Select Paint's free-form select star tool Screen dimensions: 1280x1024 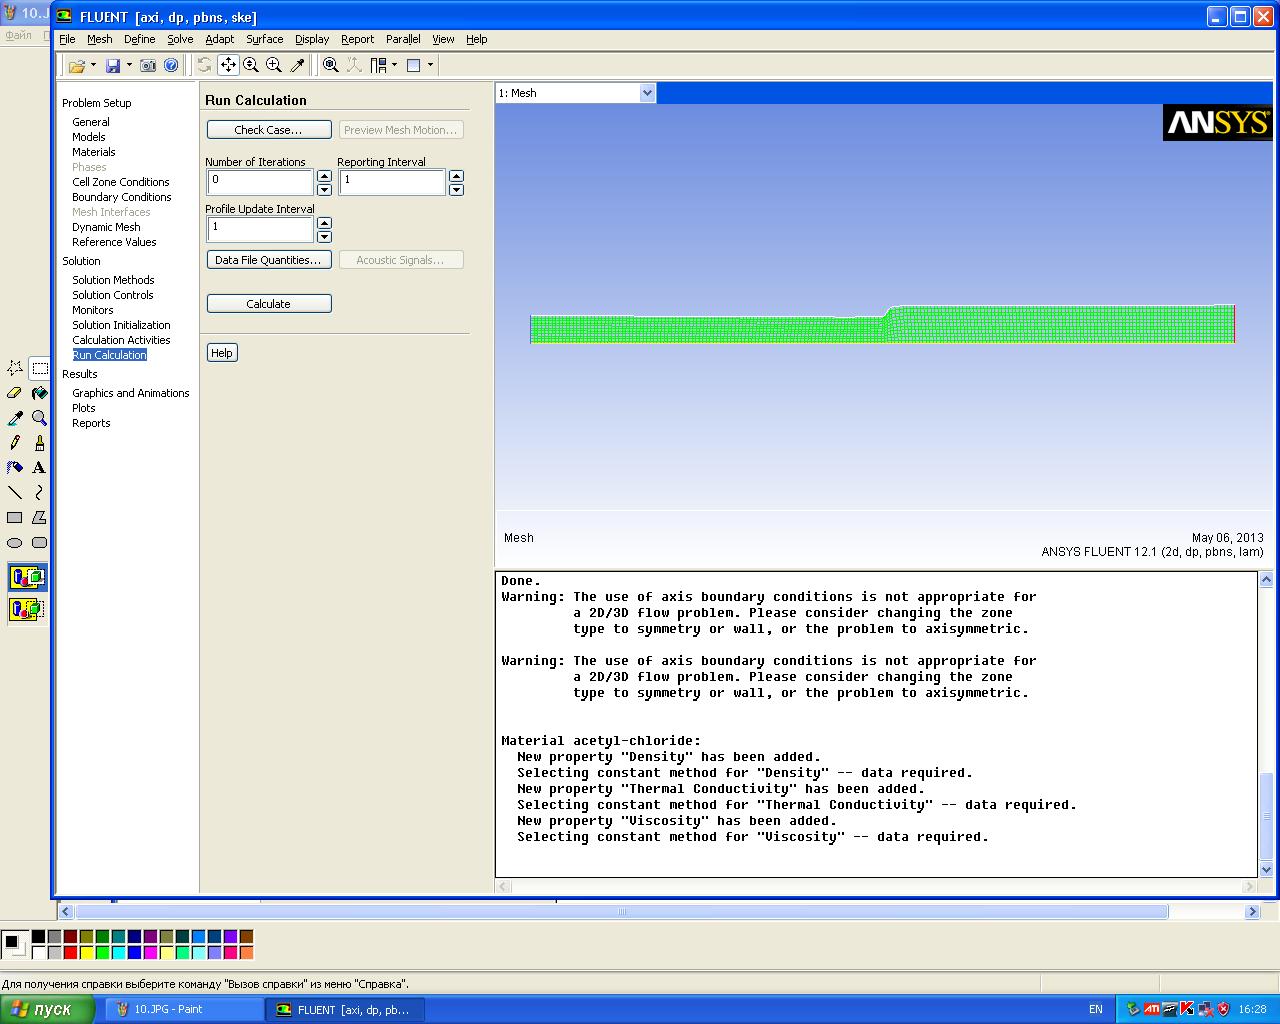15,368
